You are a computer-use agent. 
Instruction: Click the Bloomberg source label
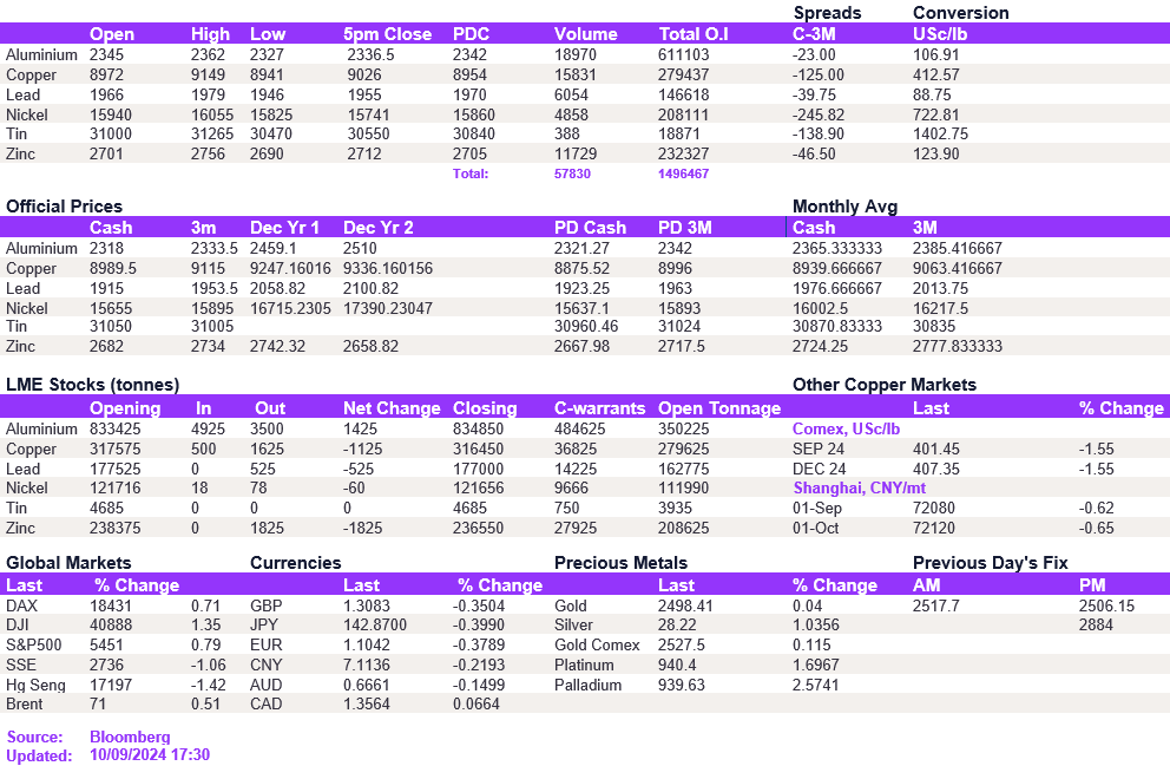coord(130,737)
